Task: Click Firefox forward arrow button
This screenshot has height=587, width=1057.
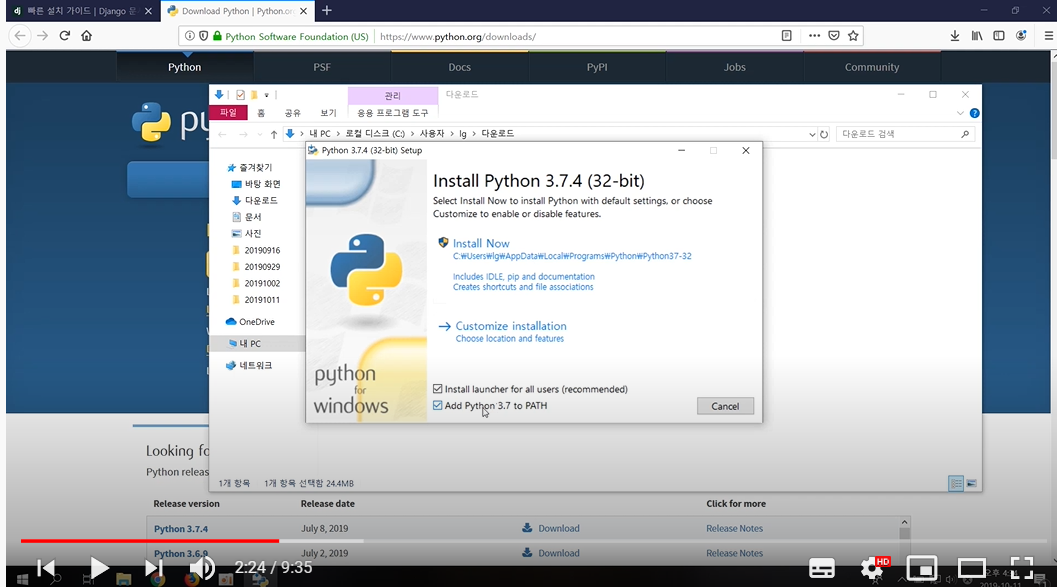Action: click(x=42, y=36)
